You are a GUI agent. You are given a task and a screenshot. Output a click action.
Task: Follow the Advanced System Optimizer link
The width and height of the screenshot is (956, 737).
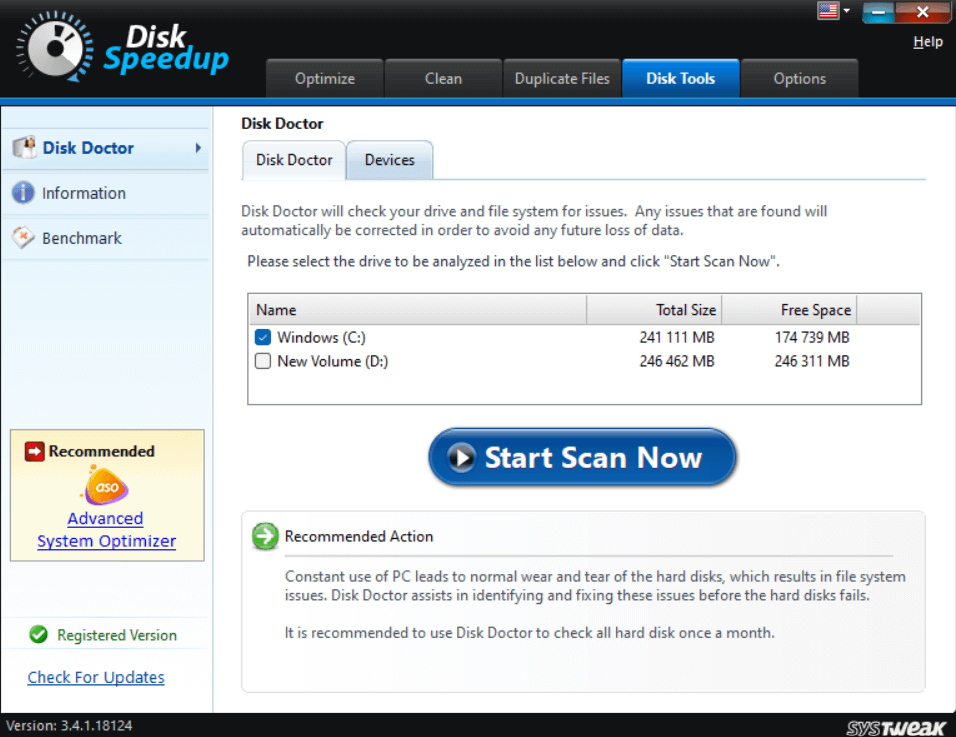coord(105,530)
